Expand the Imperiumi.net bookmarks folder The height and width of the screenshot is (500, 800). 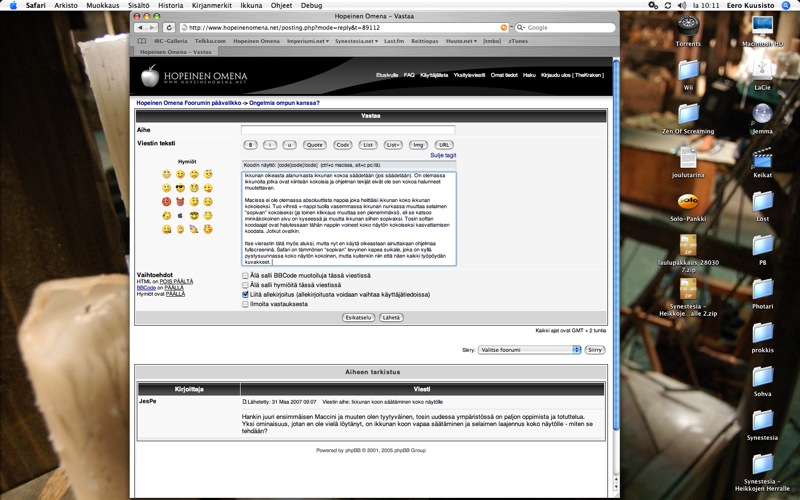coord(308,41)
